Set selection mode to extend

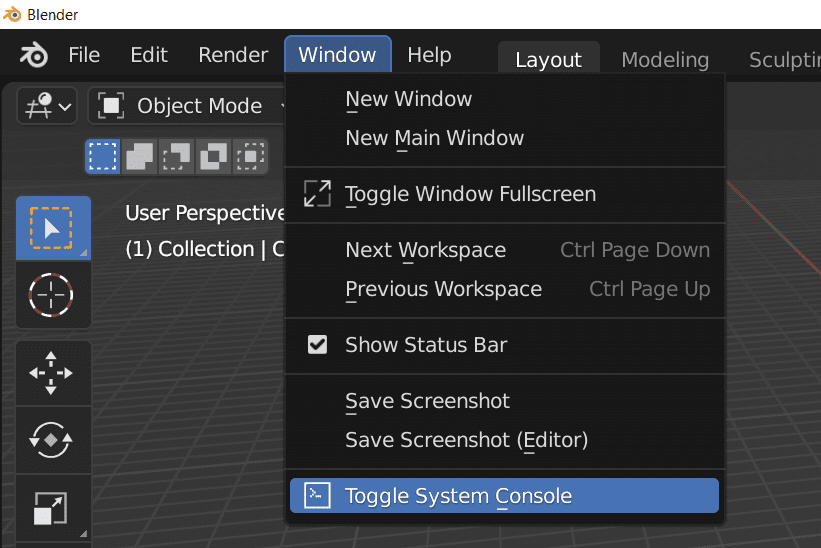point(139,156)
